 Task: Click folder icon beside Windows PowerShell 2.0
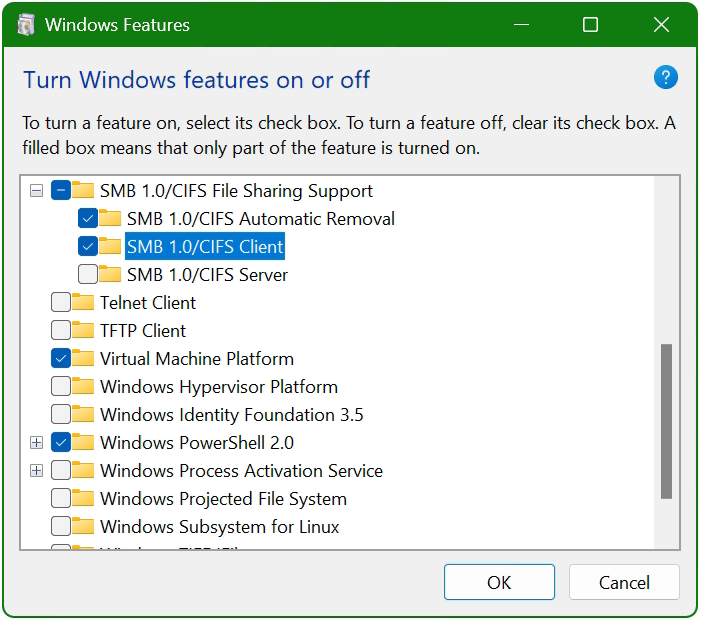[83, 442]
